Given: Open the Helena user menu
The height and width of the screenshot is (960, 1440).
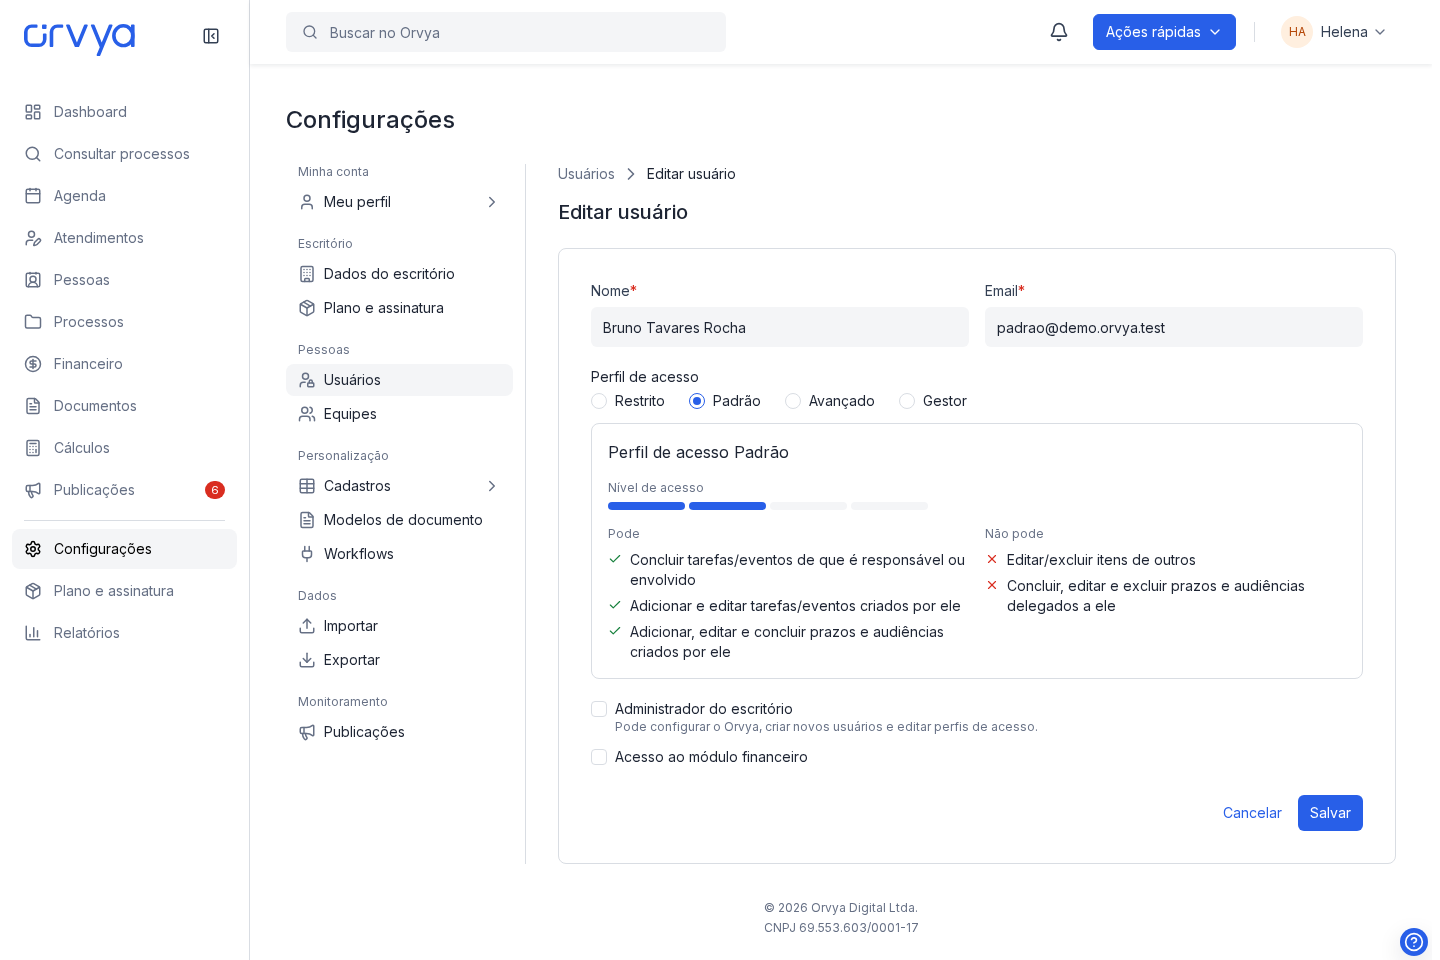Looking at the screenshot, I should [x=1334, y=32].
